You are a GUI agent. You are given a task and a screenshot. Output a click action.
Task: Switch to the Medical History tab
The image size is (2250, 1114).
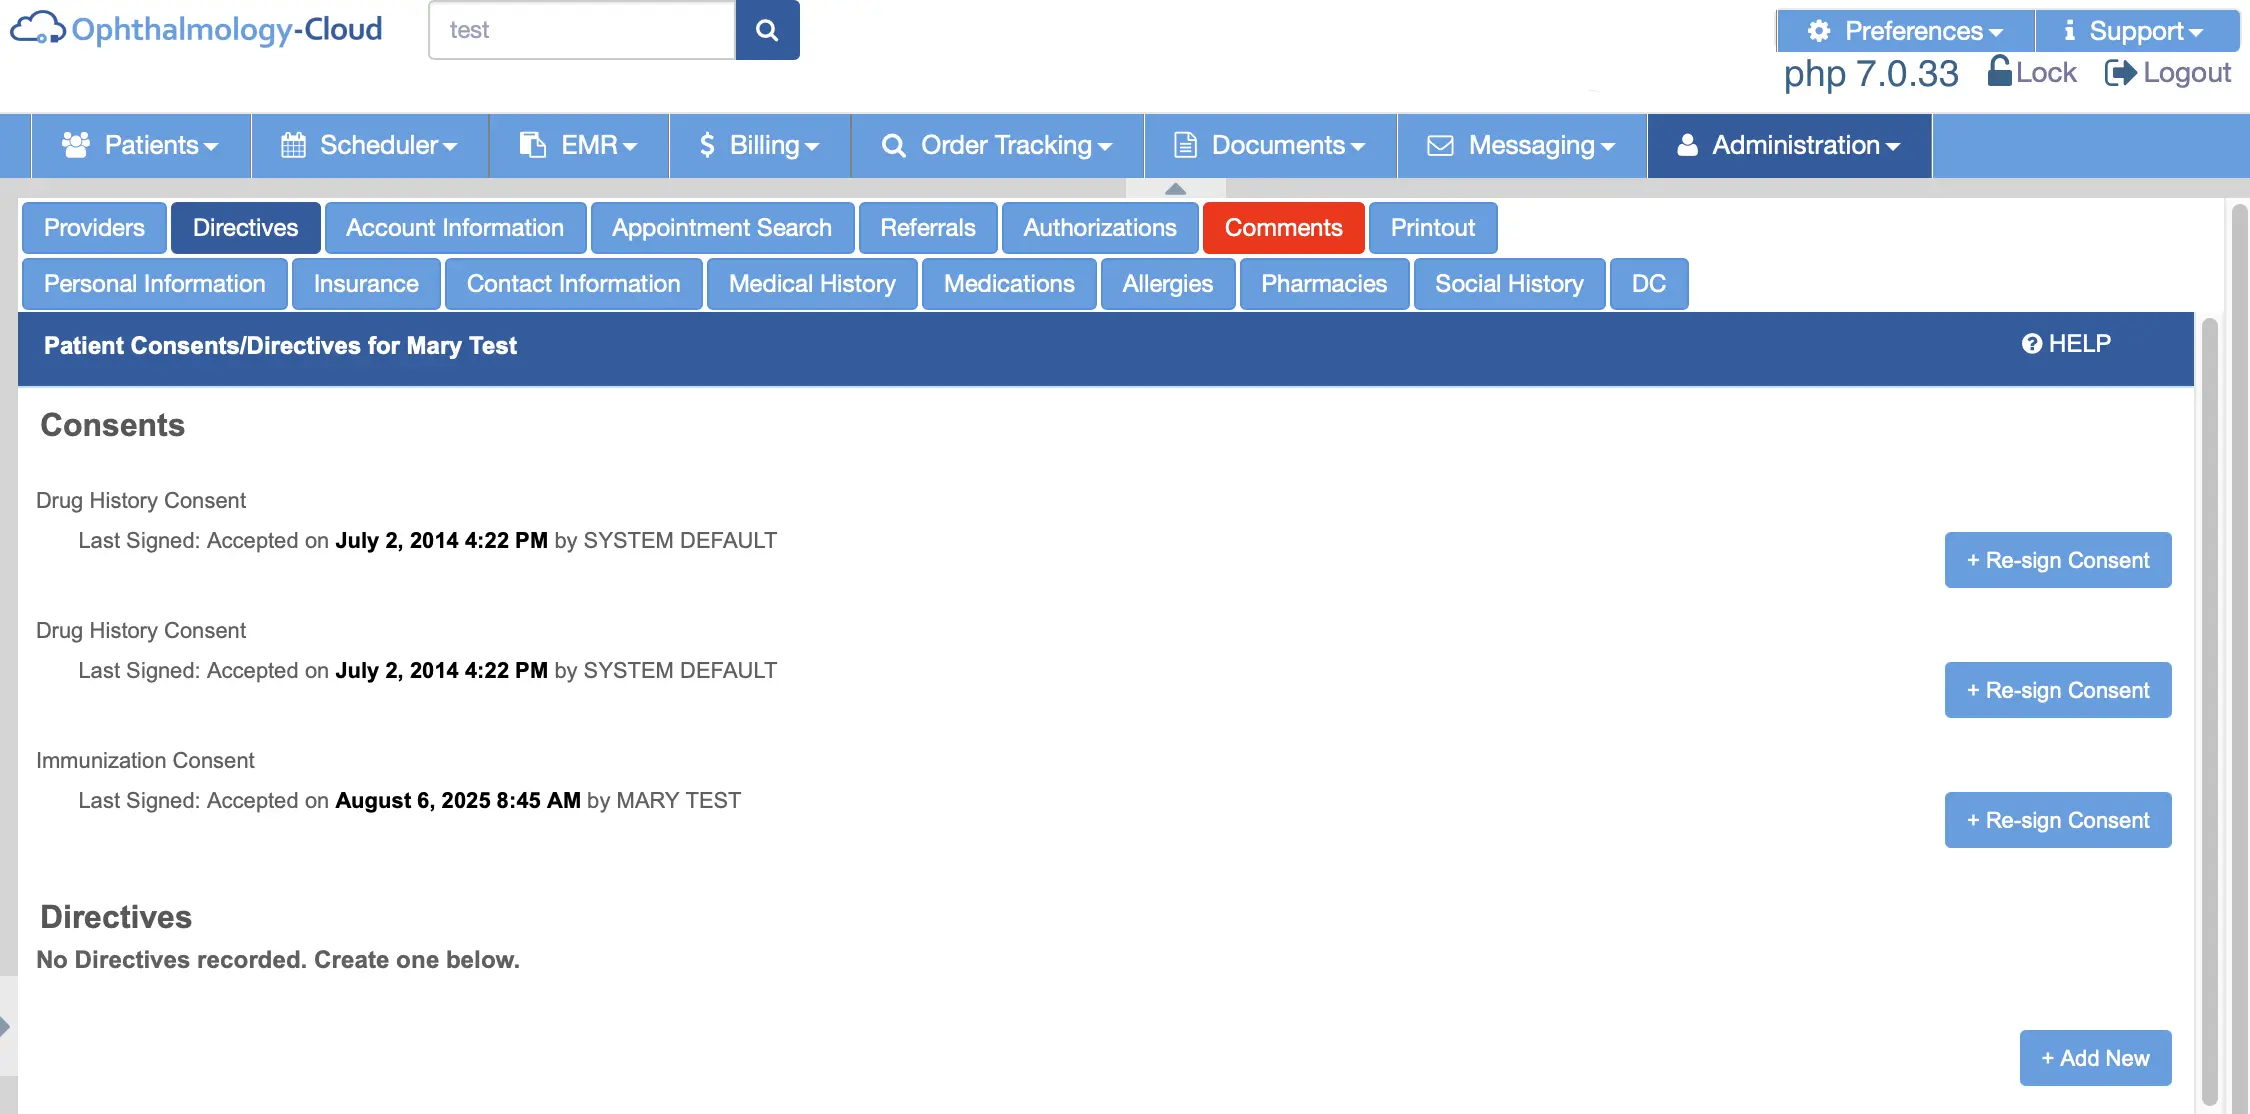[x=811, y=284]
